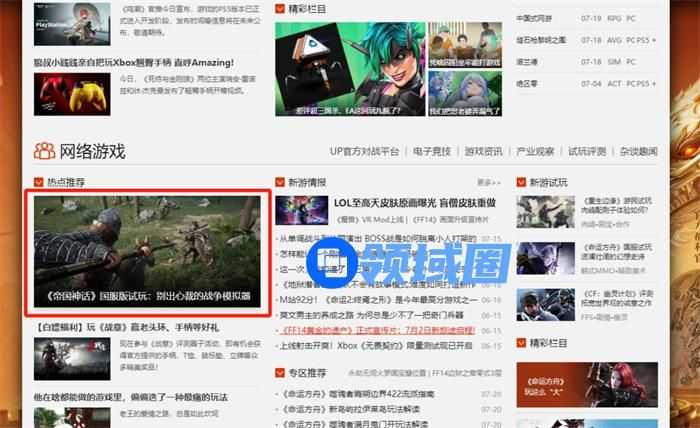View the green-haired character featured image

pos(347,68)
